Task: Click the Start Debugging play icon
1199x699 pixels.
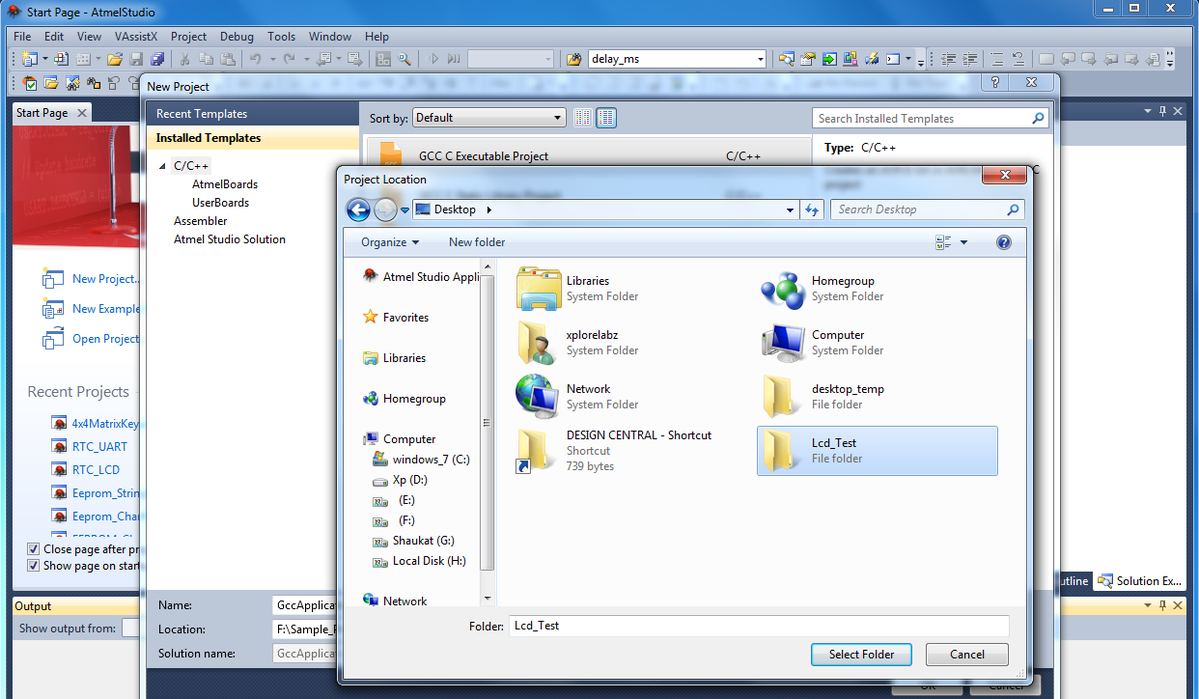Action: [x=434, y=59]
